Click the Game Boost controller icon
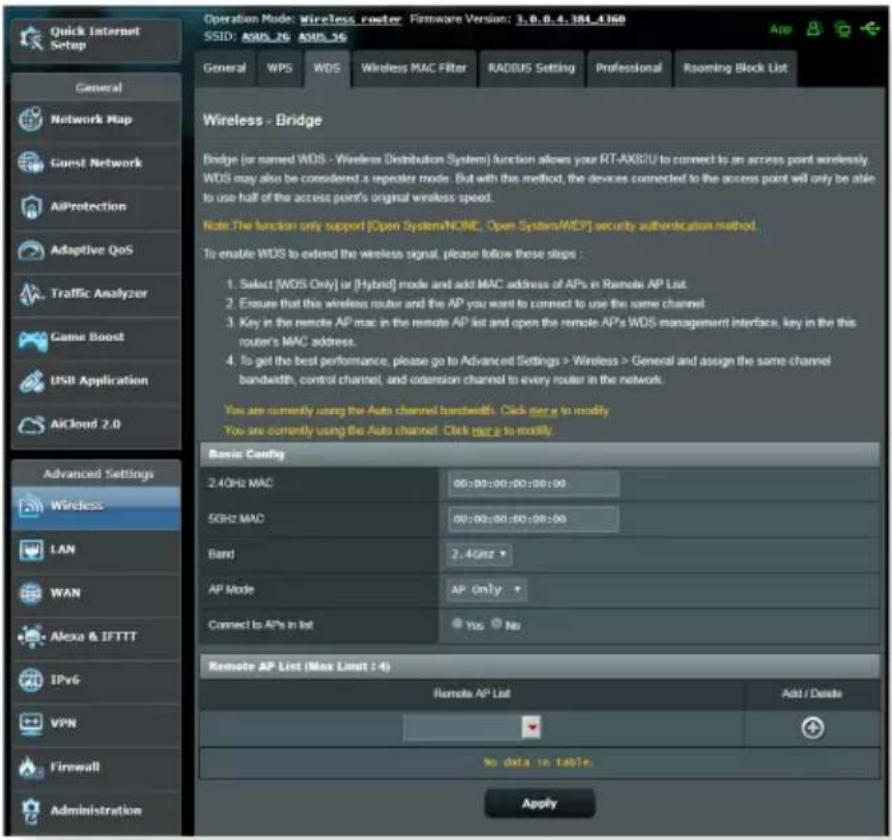The image size is (892, 840). pyautogui.click(x=32, y=339)
